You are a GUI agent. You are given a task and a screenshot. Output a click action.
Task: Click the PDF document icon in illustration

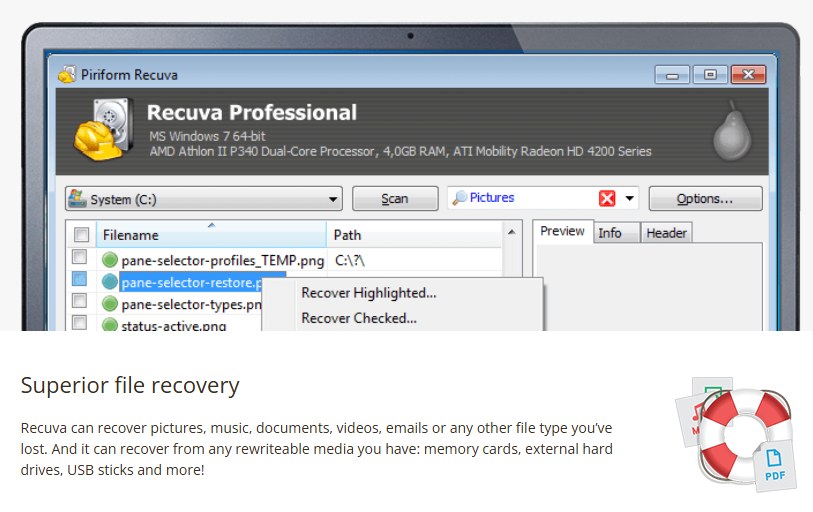(775, 465)
